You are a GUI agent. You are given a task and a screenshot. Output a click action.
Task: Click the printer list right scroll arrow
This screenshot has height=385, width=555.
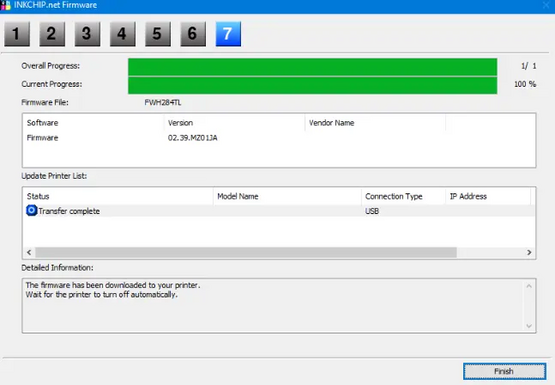pyautogui.click(x=529, y=252)
